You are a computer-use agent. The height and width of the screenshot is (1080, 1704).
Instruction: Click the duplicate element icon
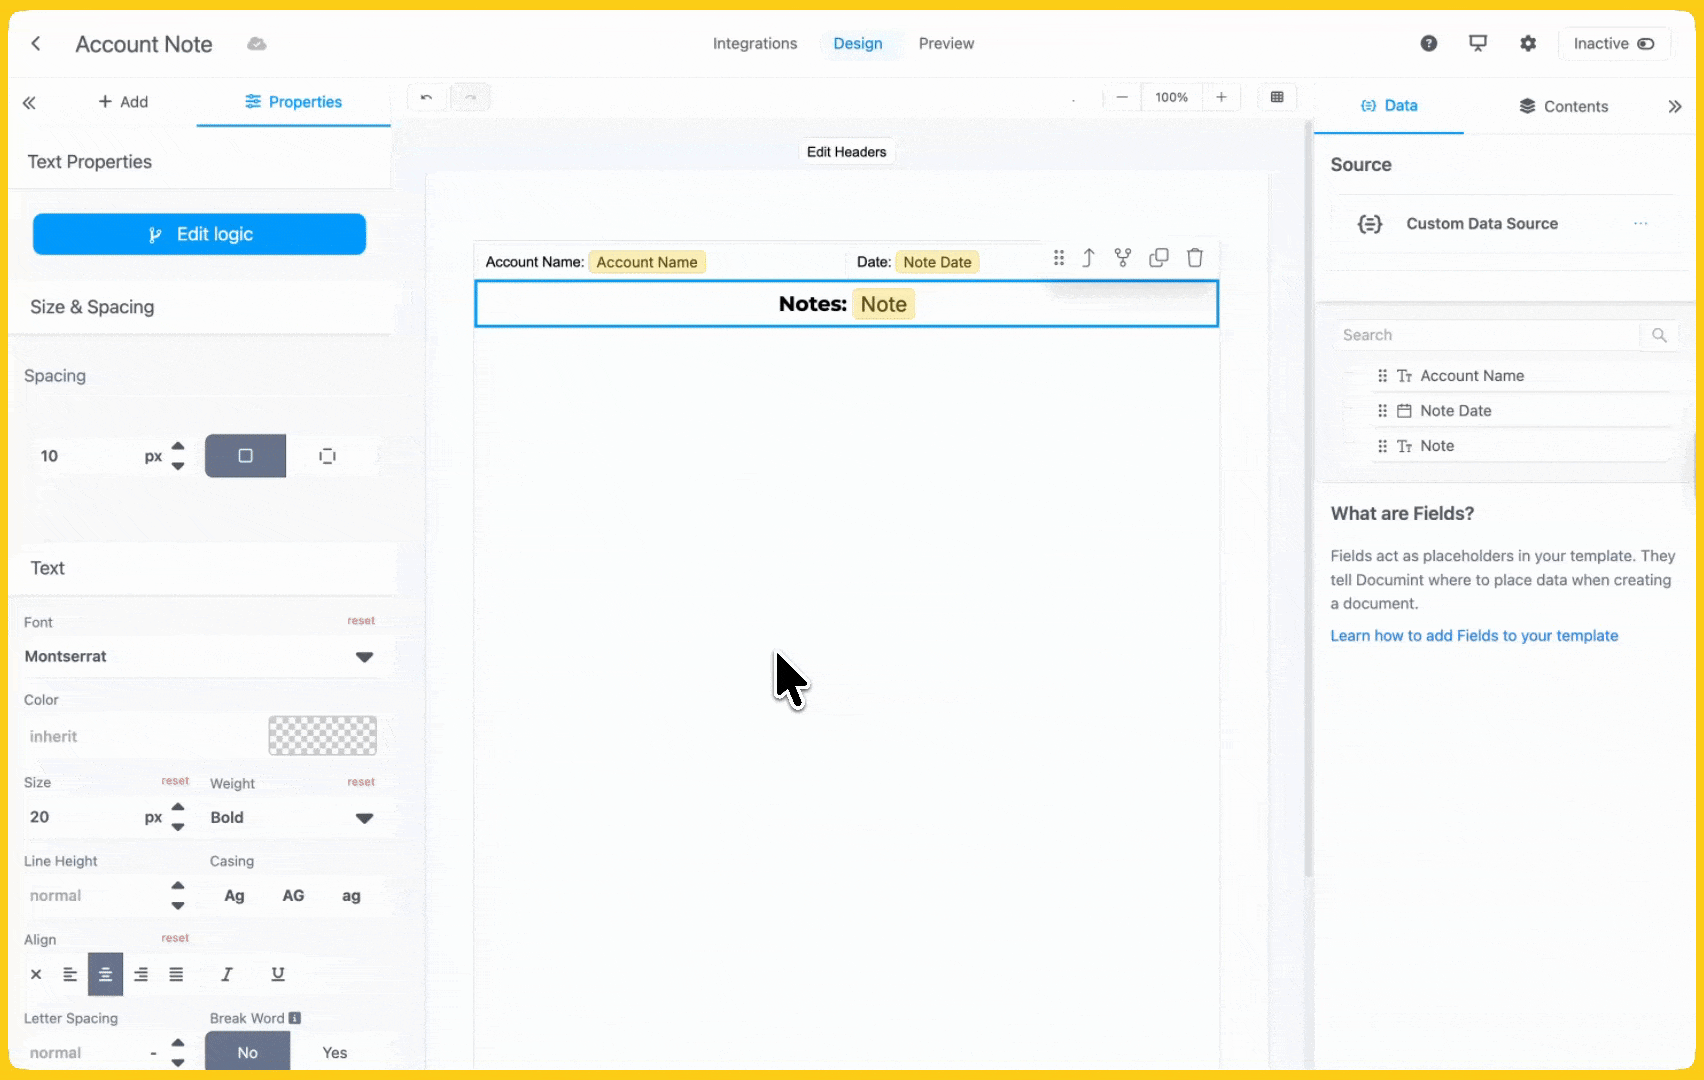[1158, 258]
